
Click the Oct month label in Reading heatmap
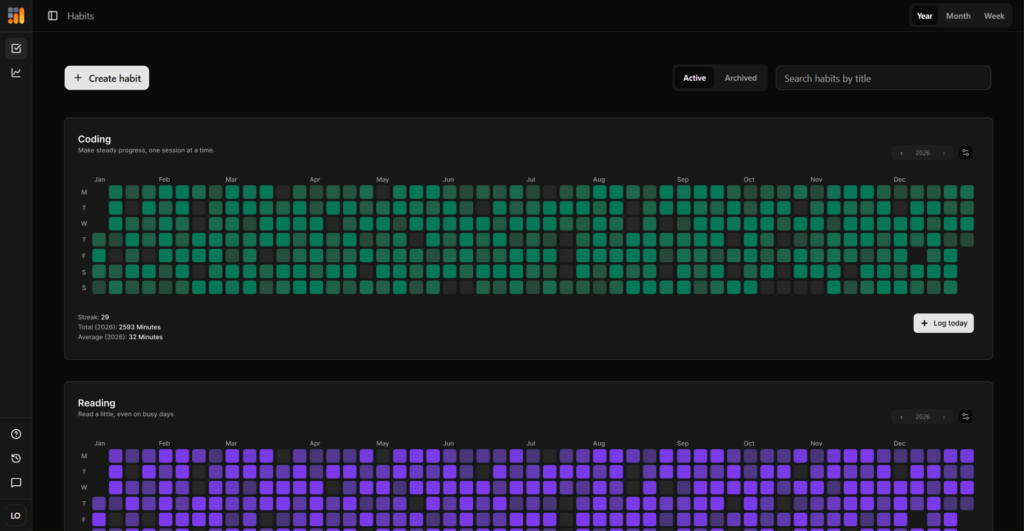point(748,443)
